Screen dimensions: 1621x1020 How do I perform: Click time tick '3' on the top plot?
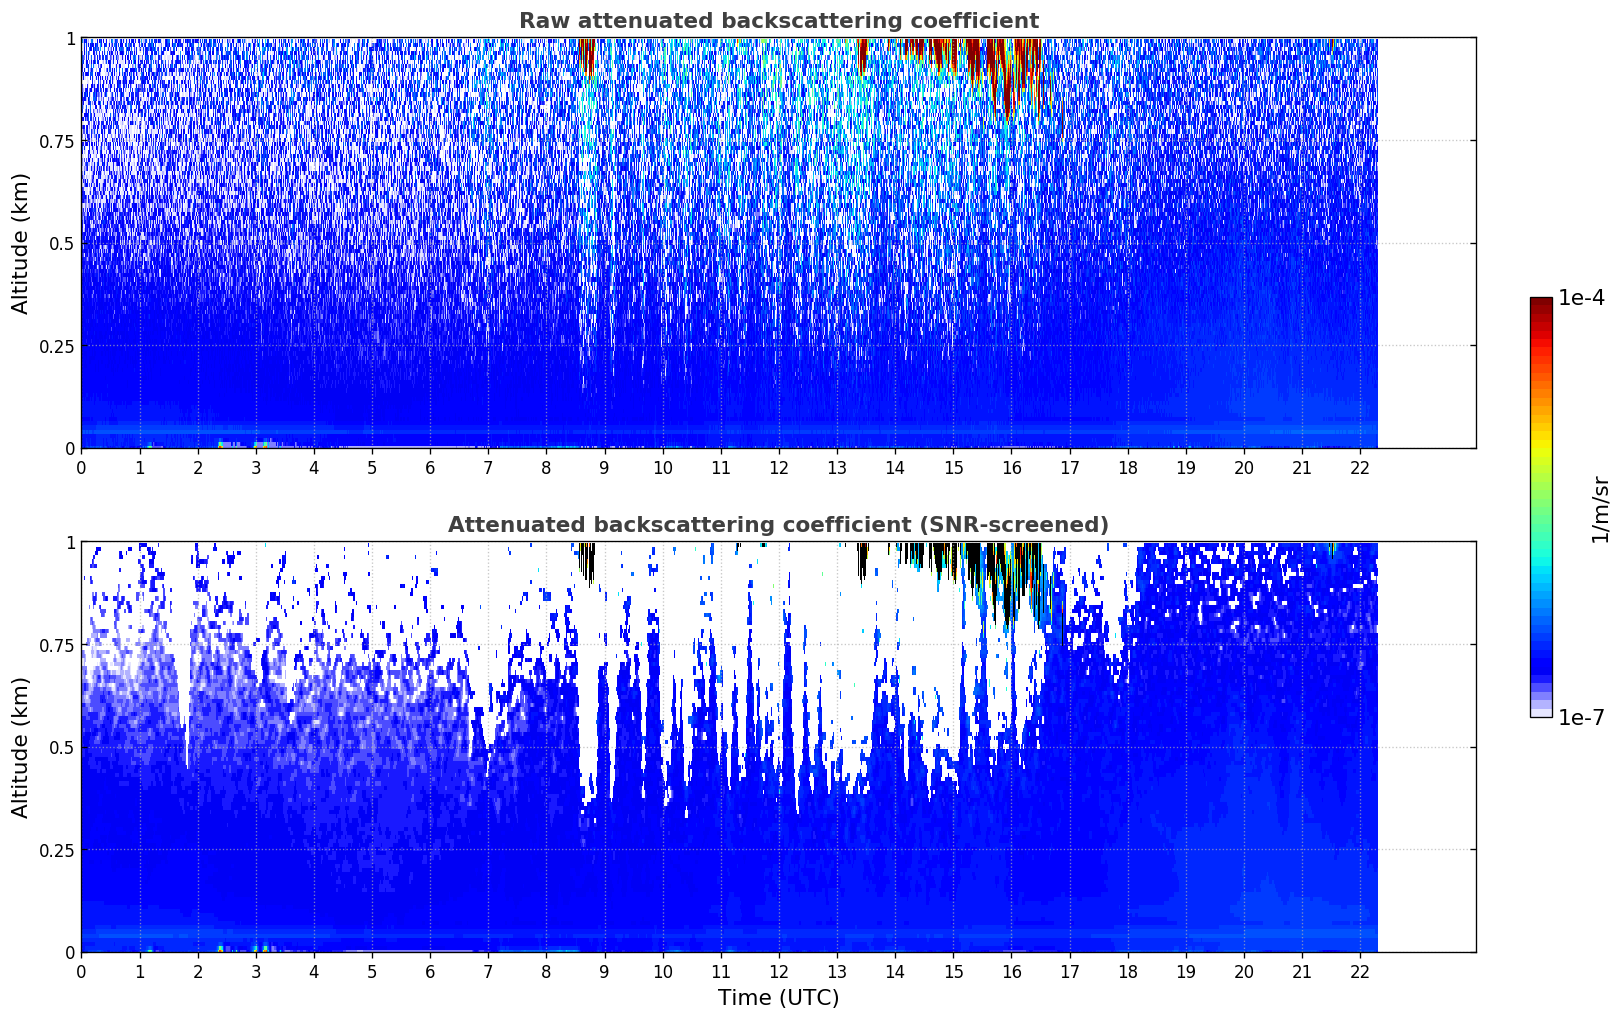click(x=256, y=467)
